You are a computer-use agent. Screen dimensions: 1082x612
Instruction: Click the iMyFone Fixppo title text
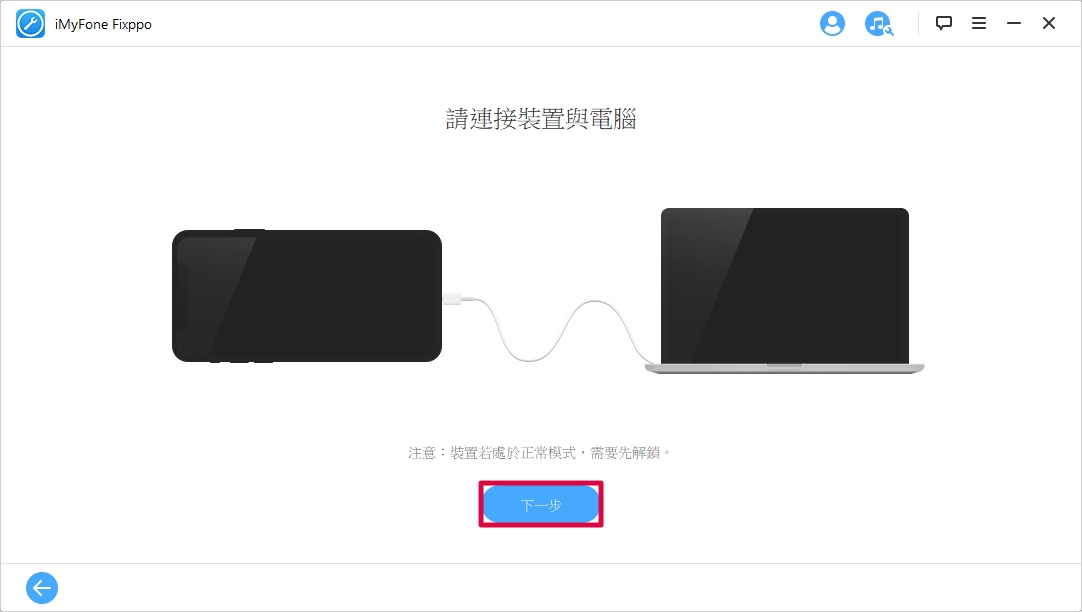pos(104,24)
